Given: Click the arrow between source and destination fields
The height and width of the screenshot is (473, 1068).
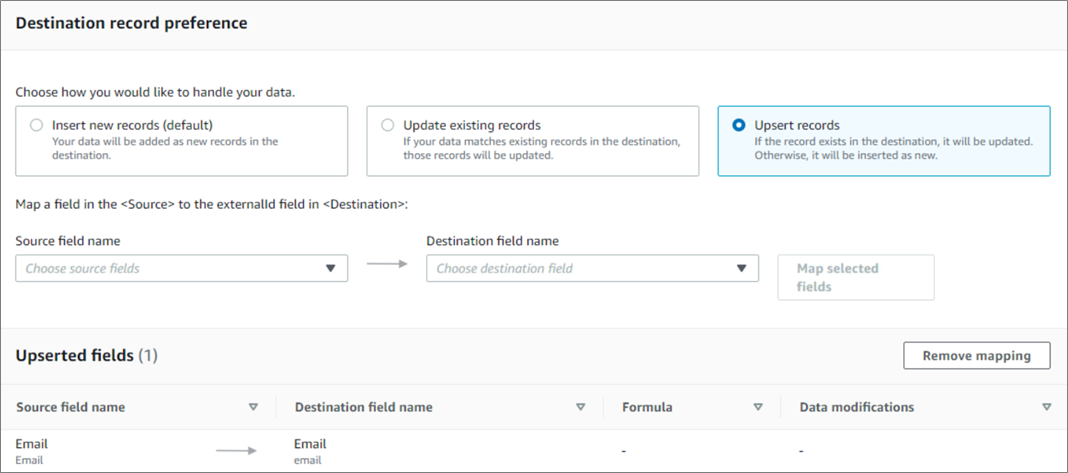Looking at the screenshot, I should (x=387, y=265).
